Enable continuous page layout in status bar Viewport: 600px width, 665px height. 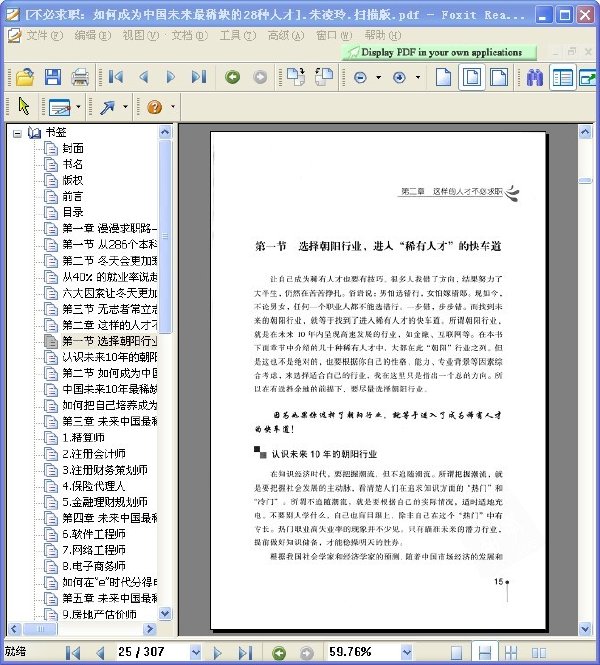(x=485, y=653)
